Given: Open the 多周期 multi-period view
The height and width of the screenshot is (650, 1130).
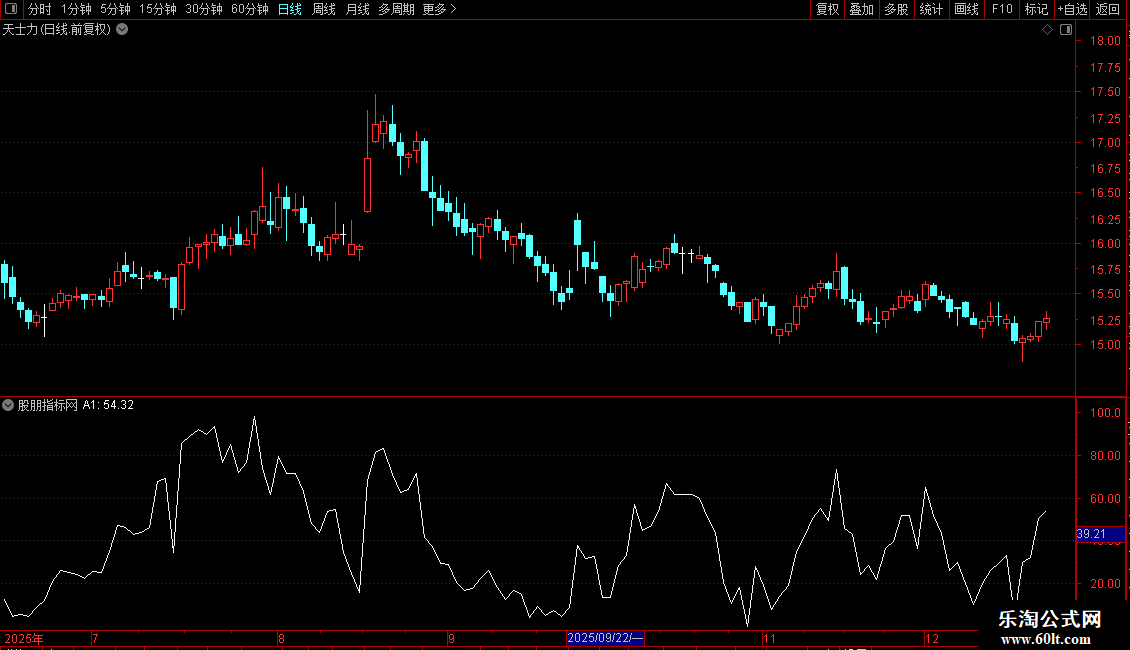Looking at the screenshot, I should tap(396, 9).
